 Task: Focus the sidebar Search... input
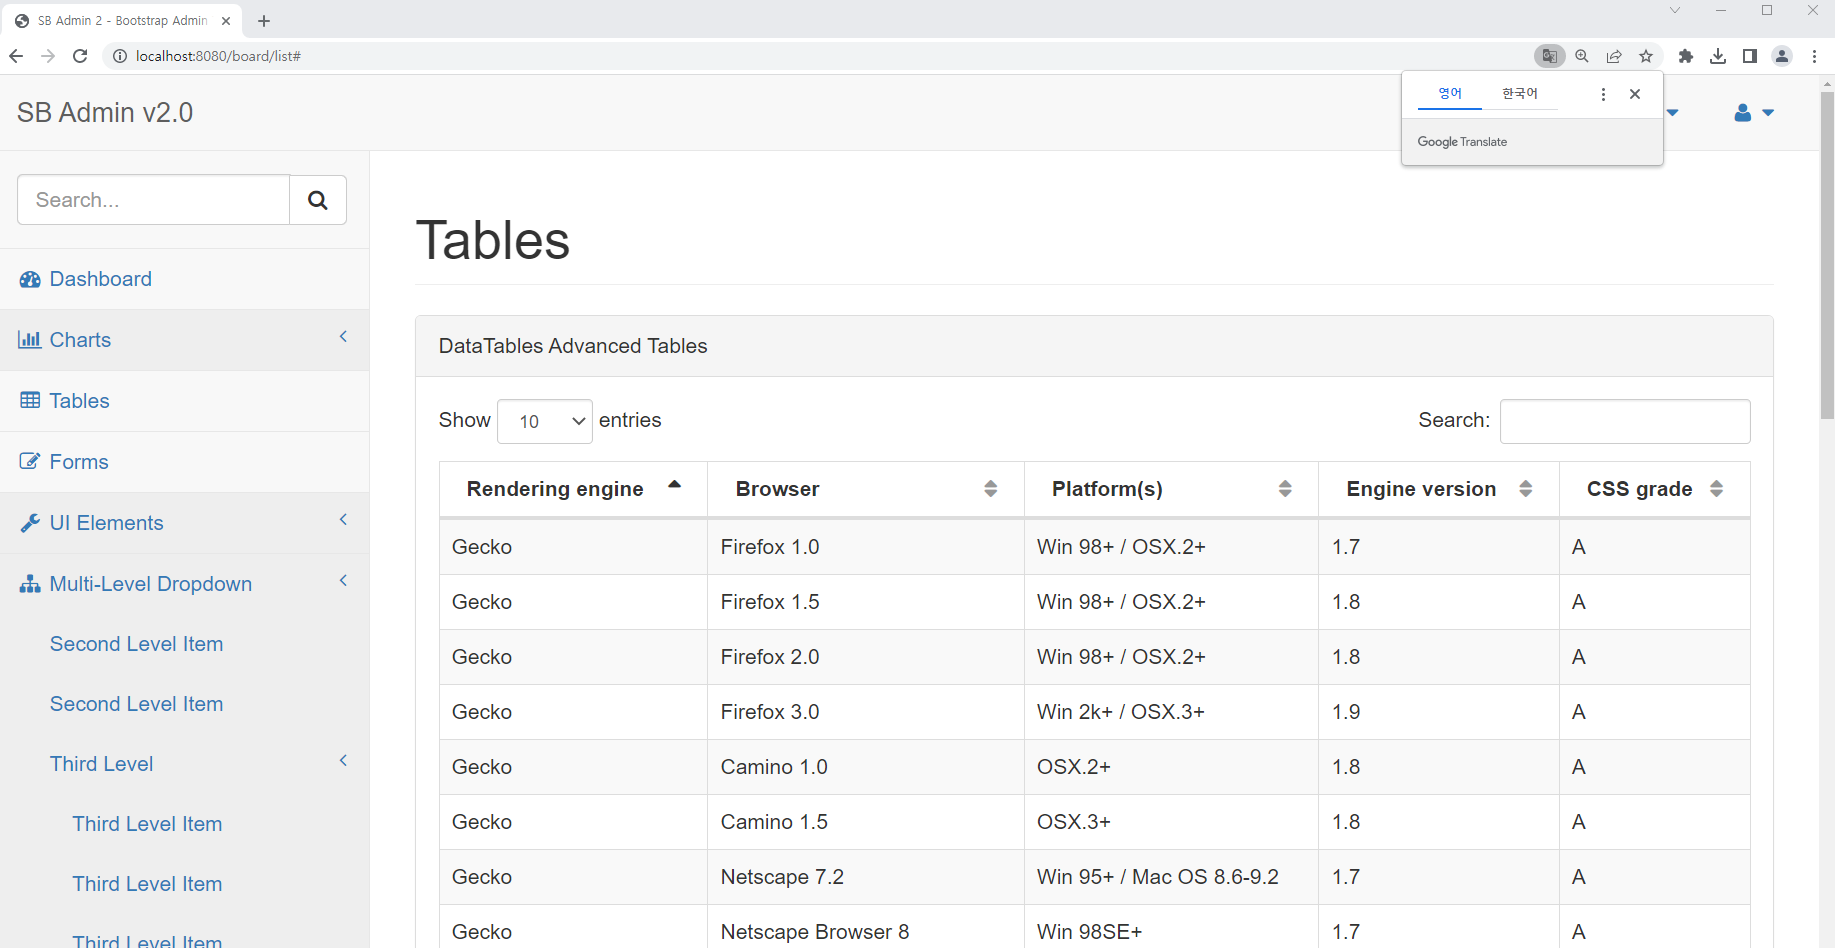(x=154, y=200)
